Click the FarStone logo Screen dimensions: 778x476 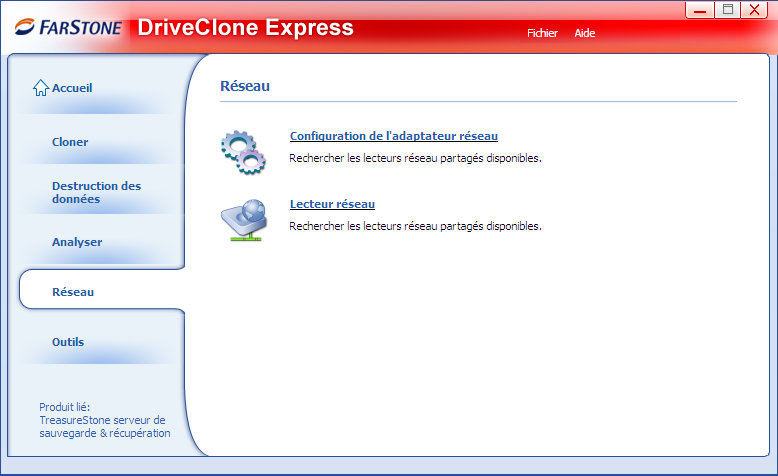[x=68, y=27]
